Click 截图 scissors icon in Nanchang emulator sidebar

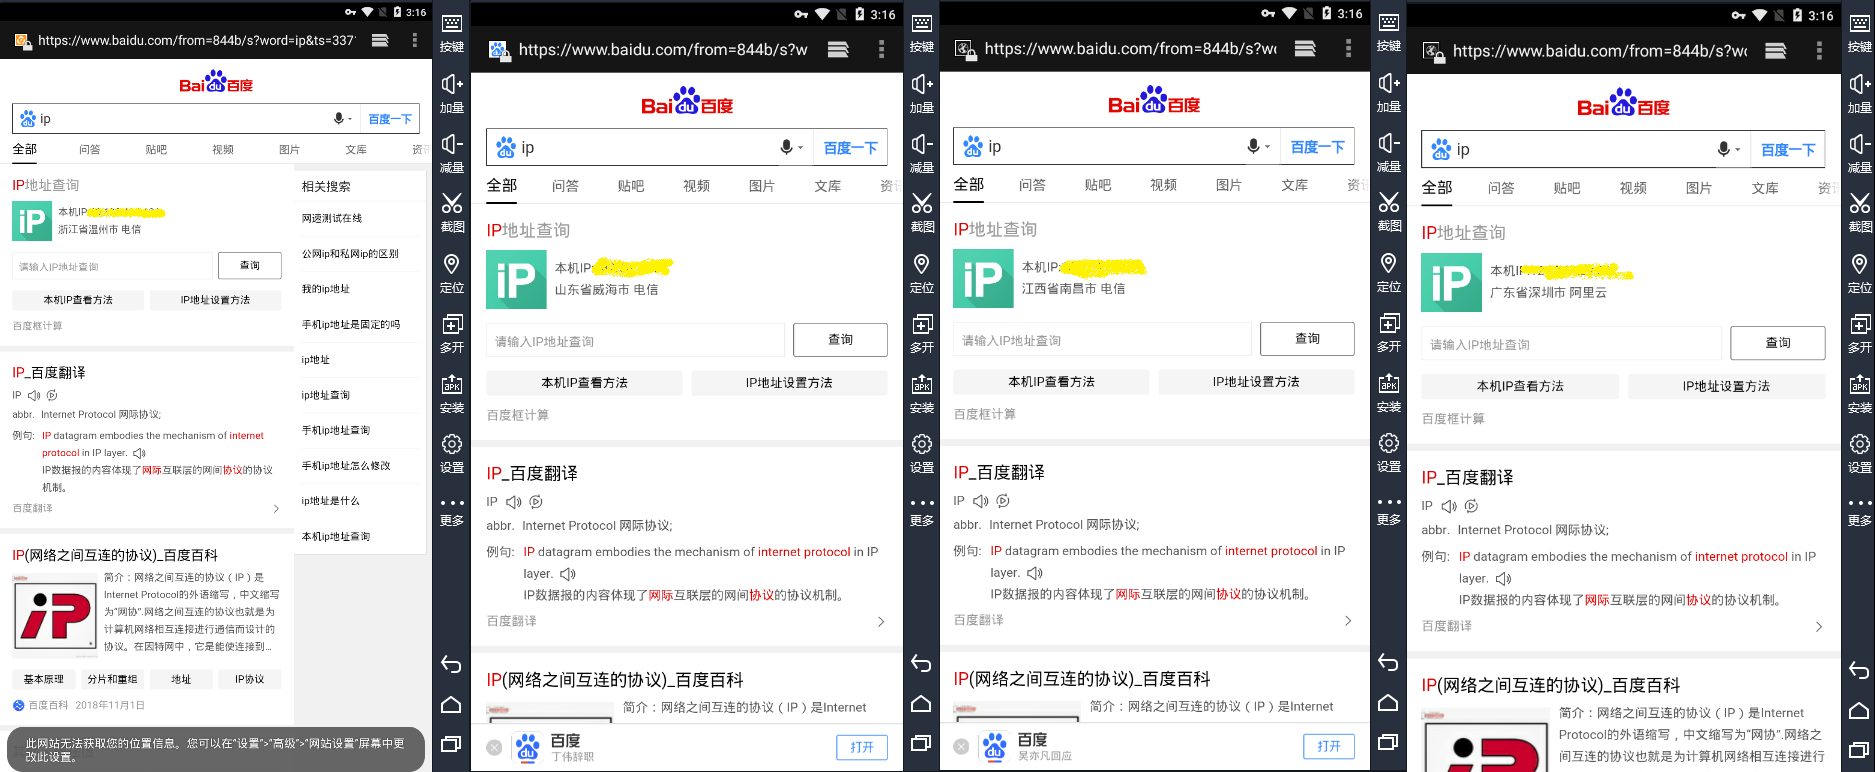coord(1389,203)
